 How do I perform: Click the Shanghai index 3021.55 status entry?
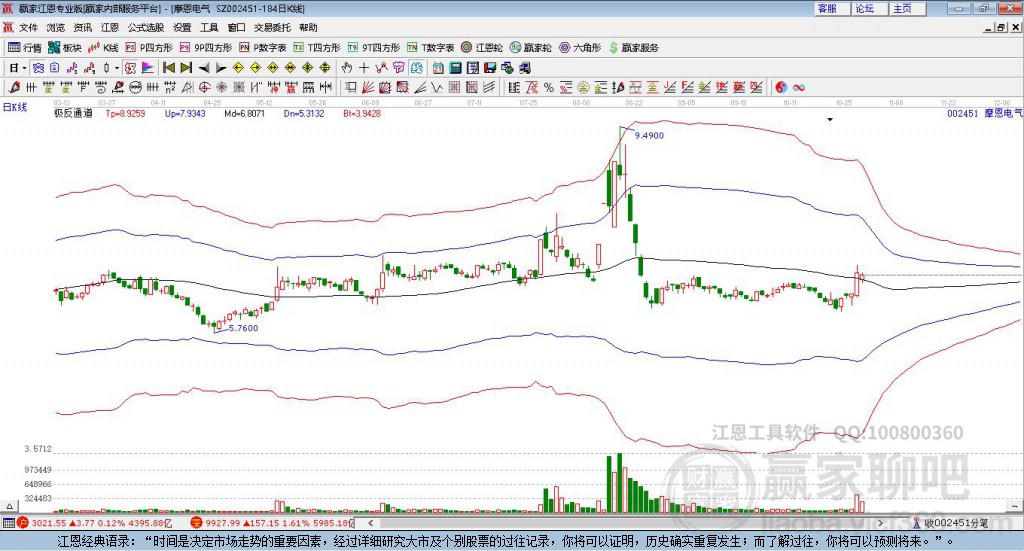click(x=95, y=523)
